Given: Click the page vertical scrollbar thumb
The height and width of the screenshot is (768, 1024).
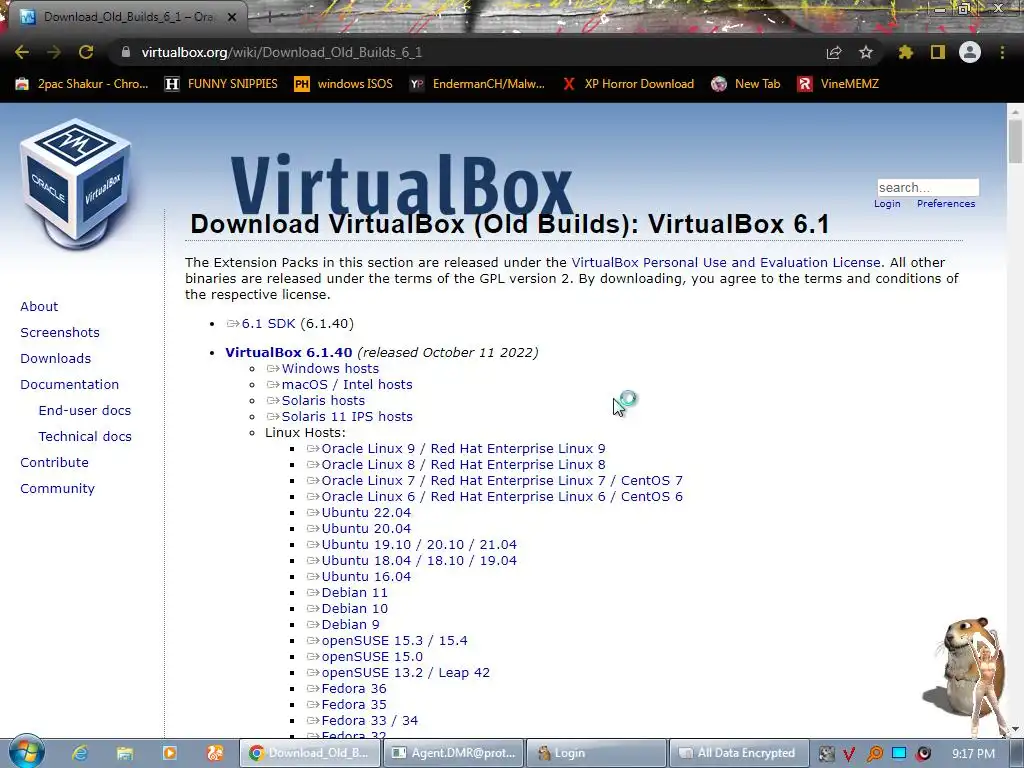Looking at the screenshot, I should pyautogui.click(x=1015, y=142).
